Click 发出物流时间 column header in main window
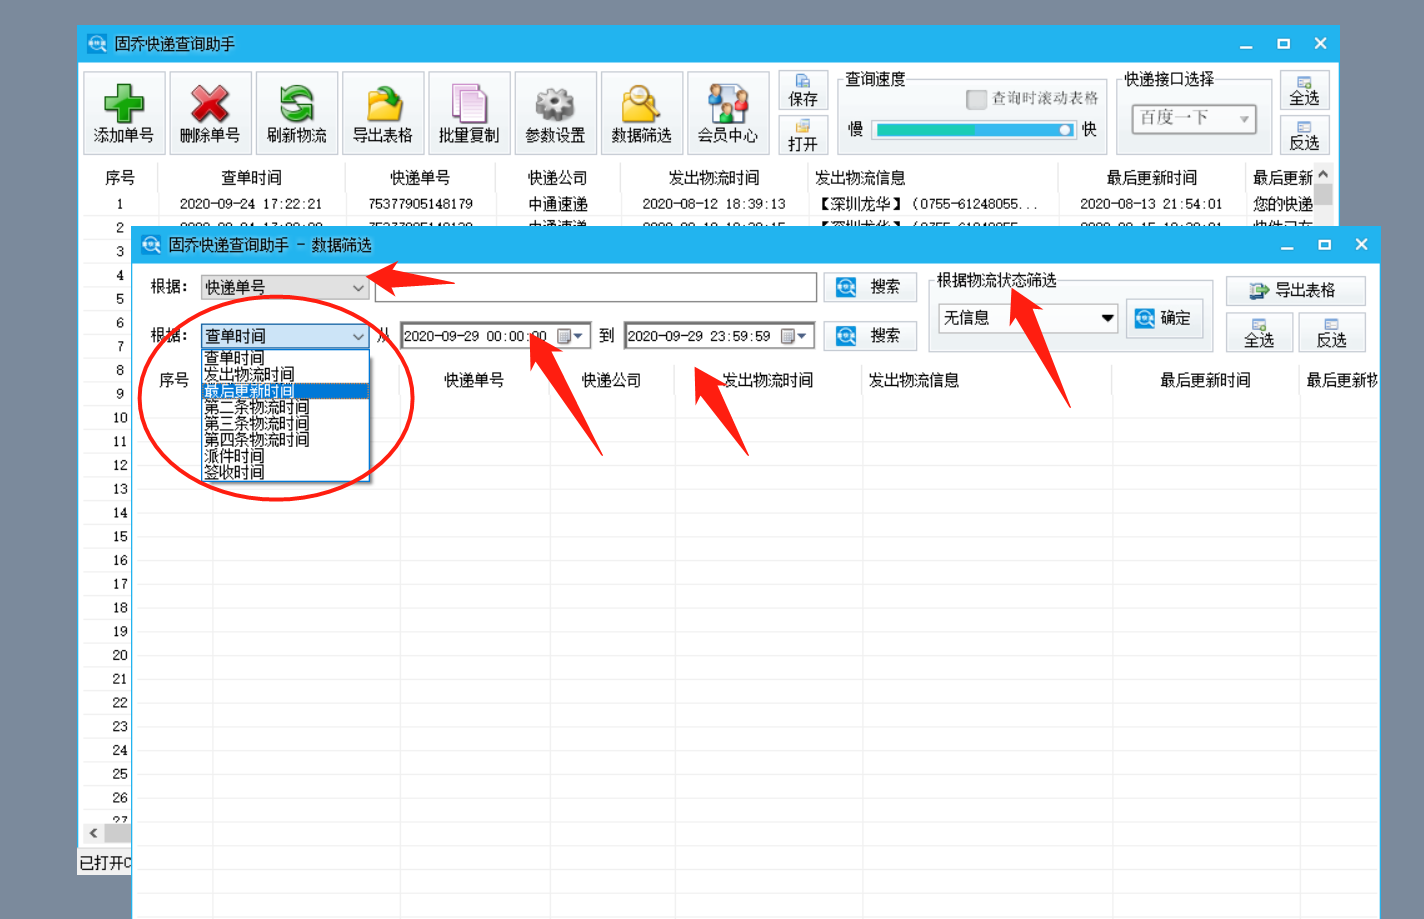The height and width of the screenshot is (919, 1424). [714, 178]
